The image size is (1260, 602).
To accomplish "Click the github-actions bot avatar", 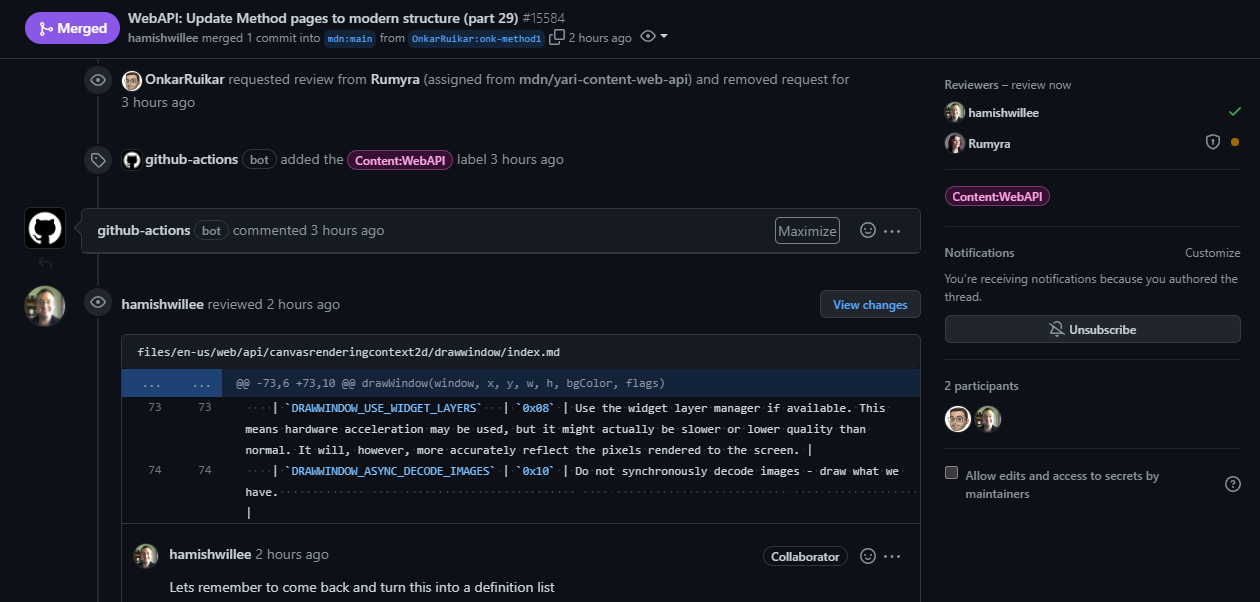I will click(x=45, y=228).
